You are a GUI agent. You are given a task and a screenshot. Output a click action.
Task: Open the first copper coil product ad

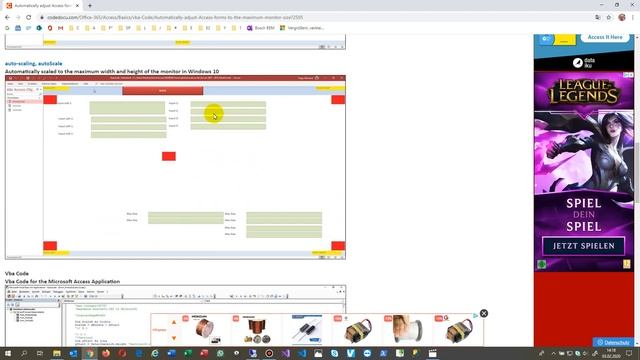tap(206, 330)
